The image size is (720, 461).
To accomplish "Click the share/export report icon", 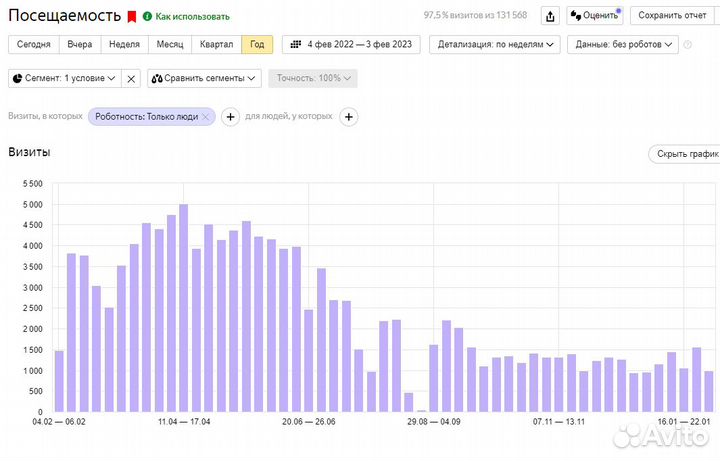I will coord(550,16).
